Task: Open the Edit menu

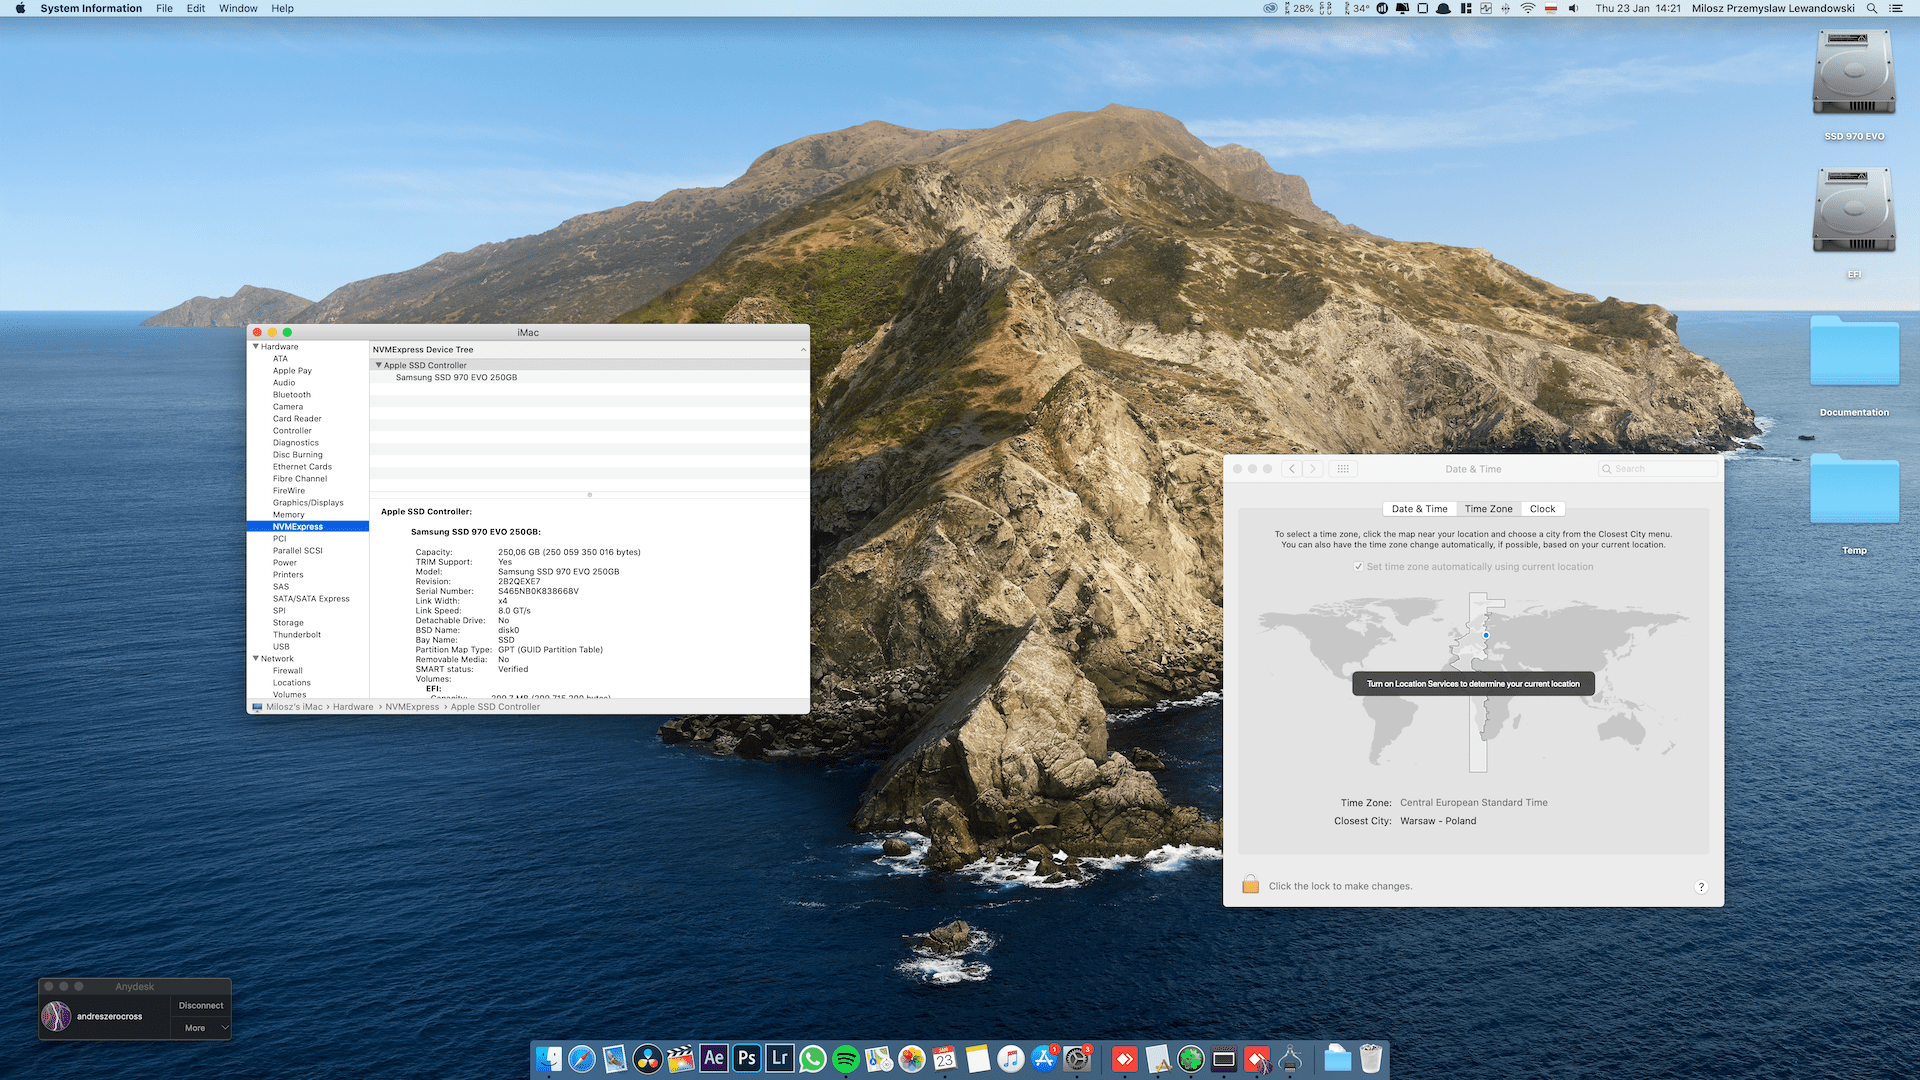Action: (x=196, y=8)
